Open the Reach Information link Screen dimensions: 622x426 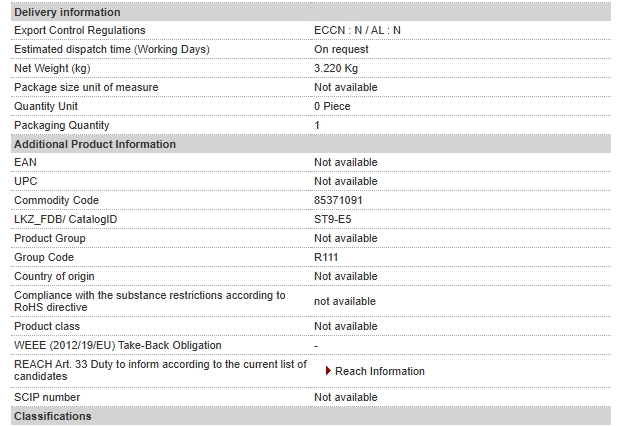(x=380, y=371)
